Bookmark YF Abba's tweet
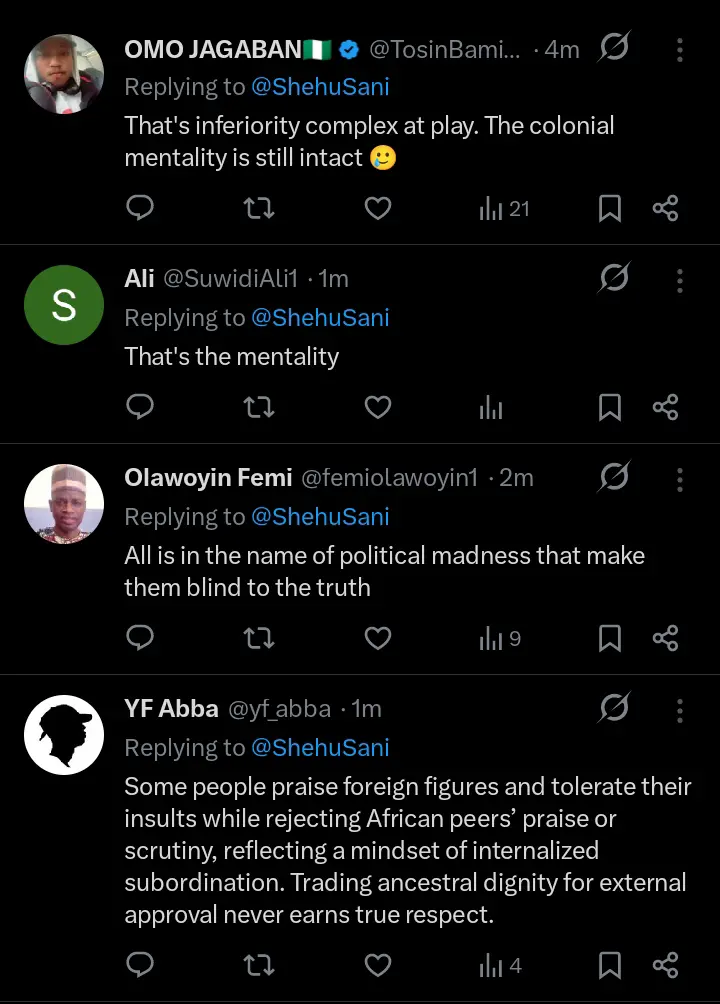Viewport: 720px width, 1004px height. (x=609, y=965)
